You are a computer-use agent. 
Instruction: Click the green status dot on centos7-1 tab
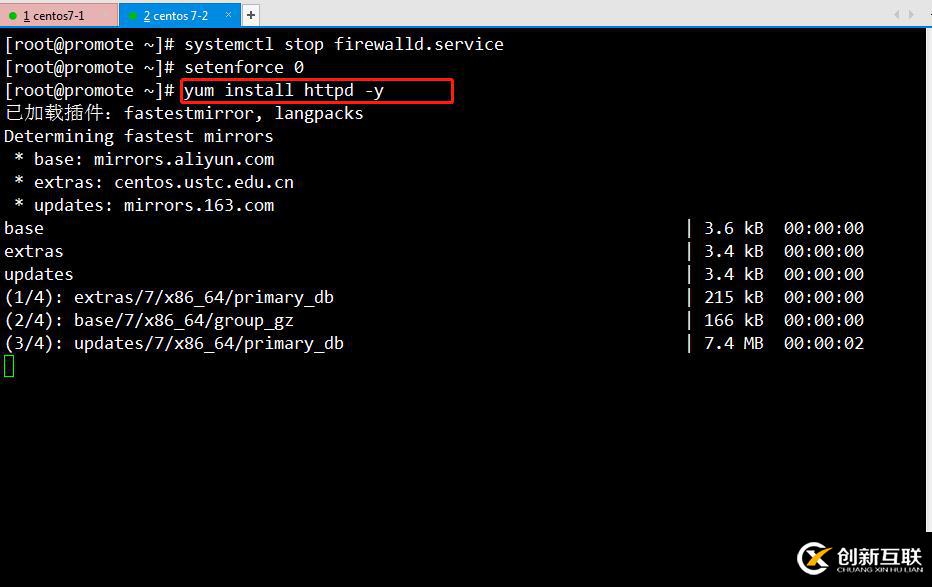pos(13,16)
